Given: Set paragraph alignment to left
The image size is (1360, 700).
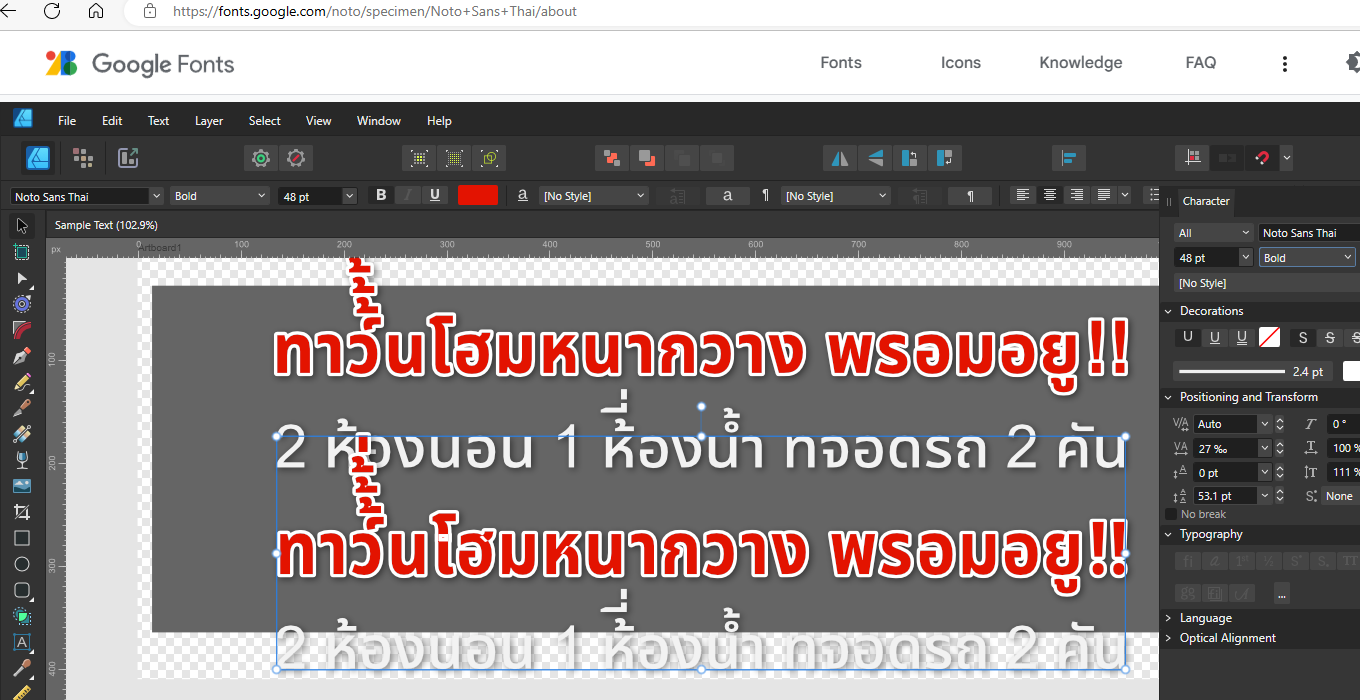Looking at the screenshot, I should 1023,195.
